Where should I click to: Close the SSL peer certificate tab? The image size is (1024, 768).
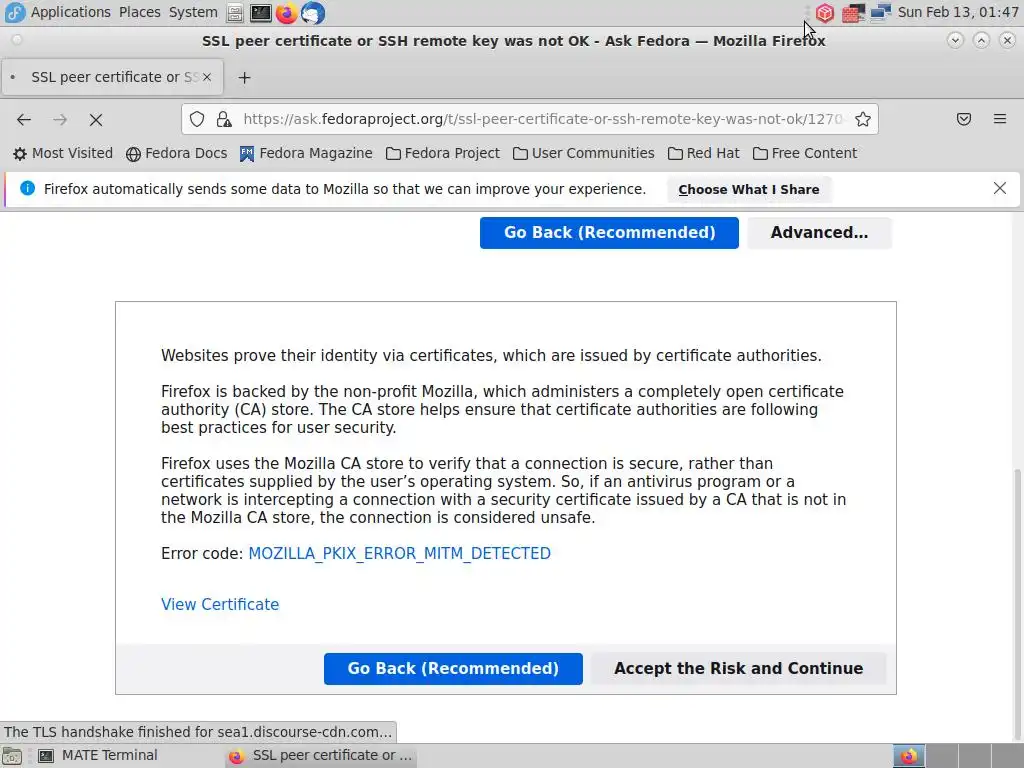[207, 77]
